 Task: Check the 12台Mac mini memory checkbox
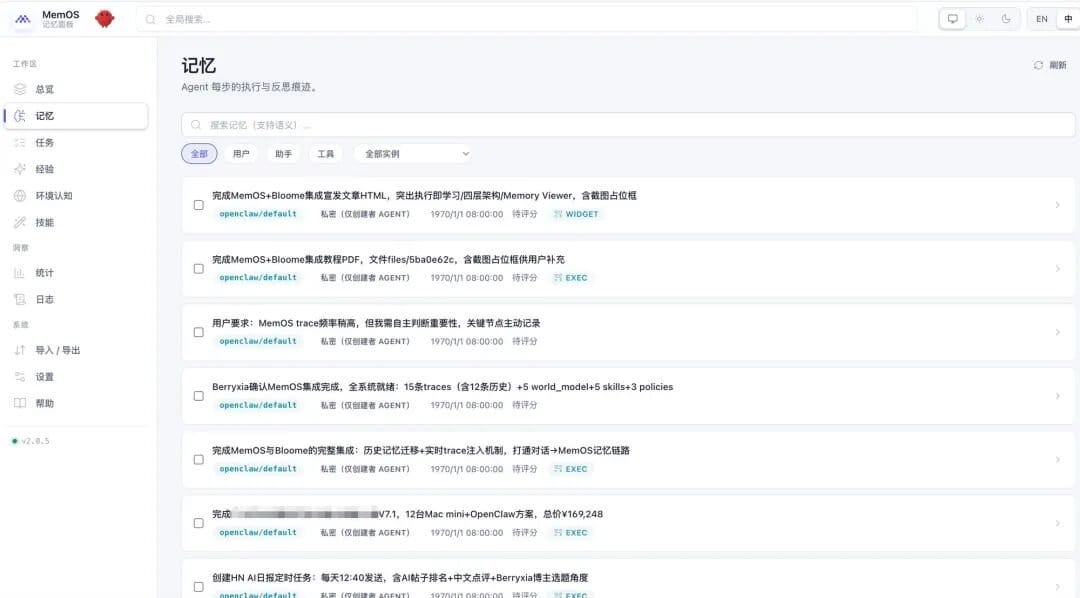click(198, 523)
